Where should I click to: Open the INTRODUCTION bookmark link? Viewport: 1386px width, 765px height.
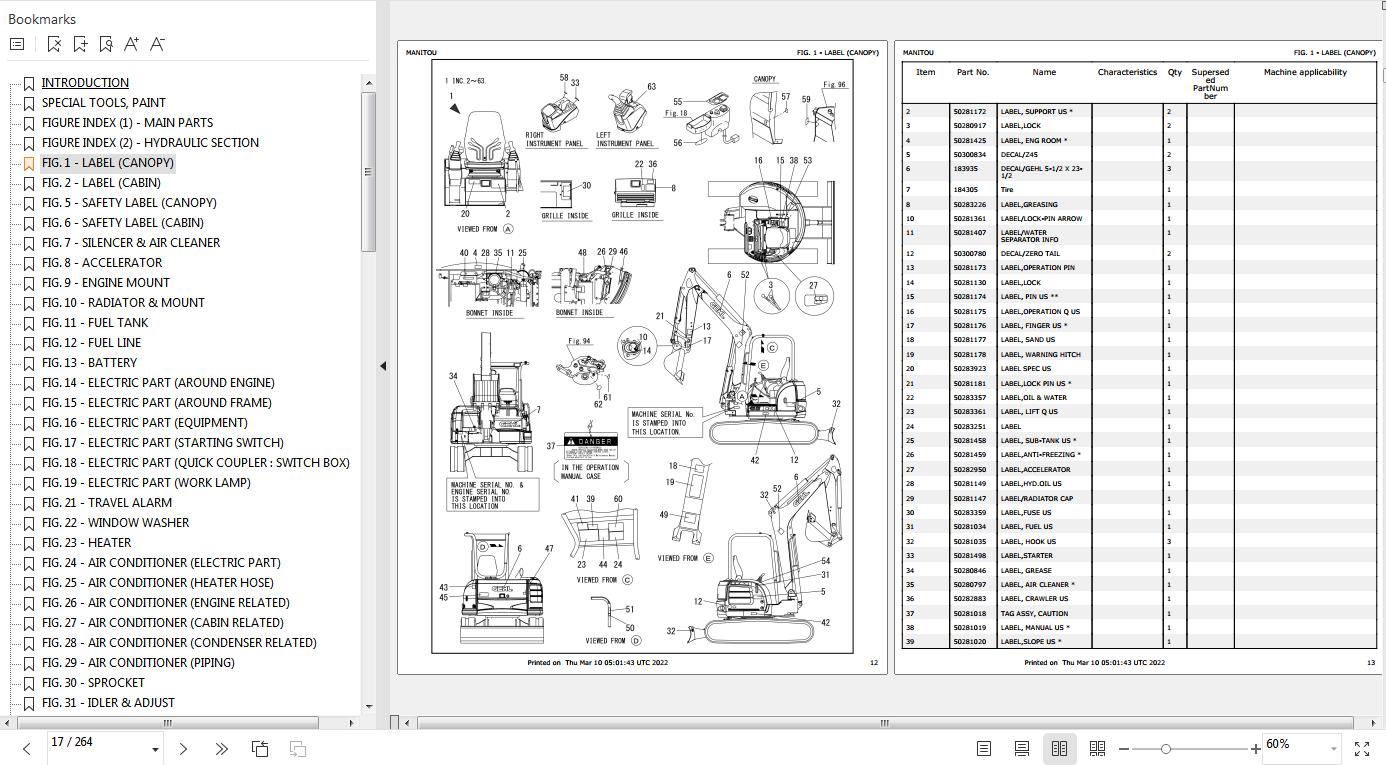pyautogui.click(x=85, y=82)
